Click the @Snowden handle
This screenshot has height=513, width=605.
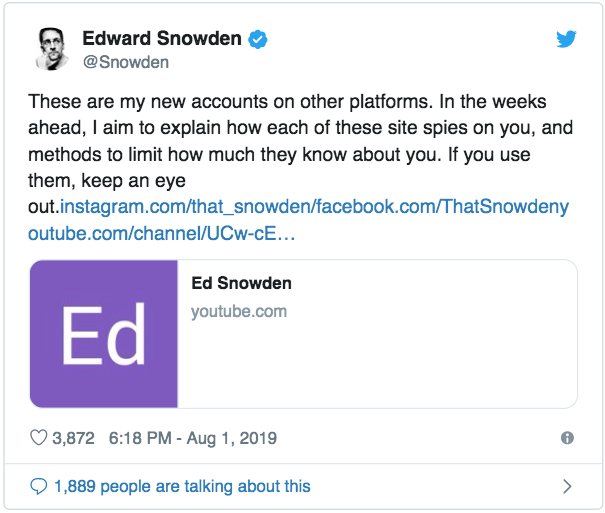pyautogui.click(x=126, y=62)
